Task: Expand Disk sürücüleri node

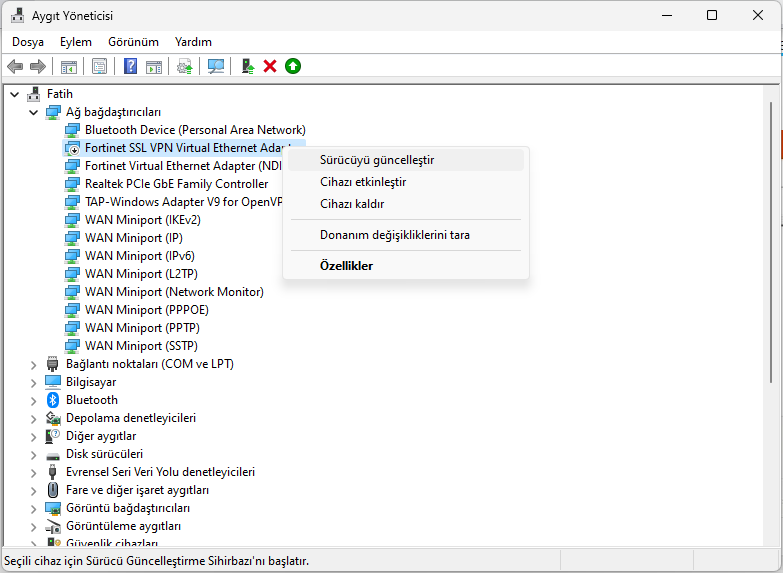Action: [x=34, y=454]
